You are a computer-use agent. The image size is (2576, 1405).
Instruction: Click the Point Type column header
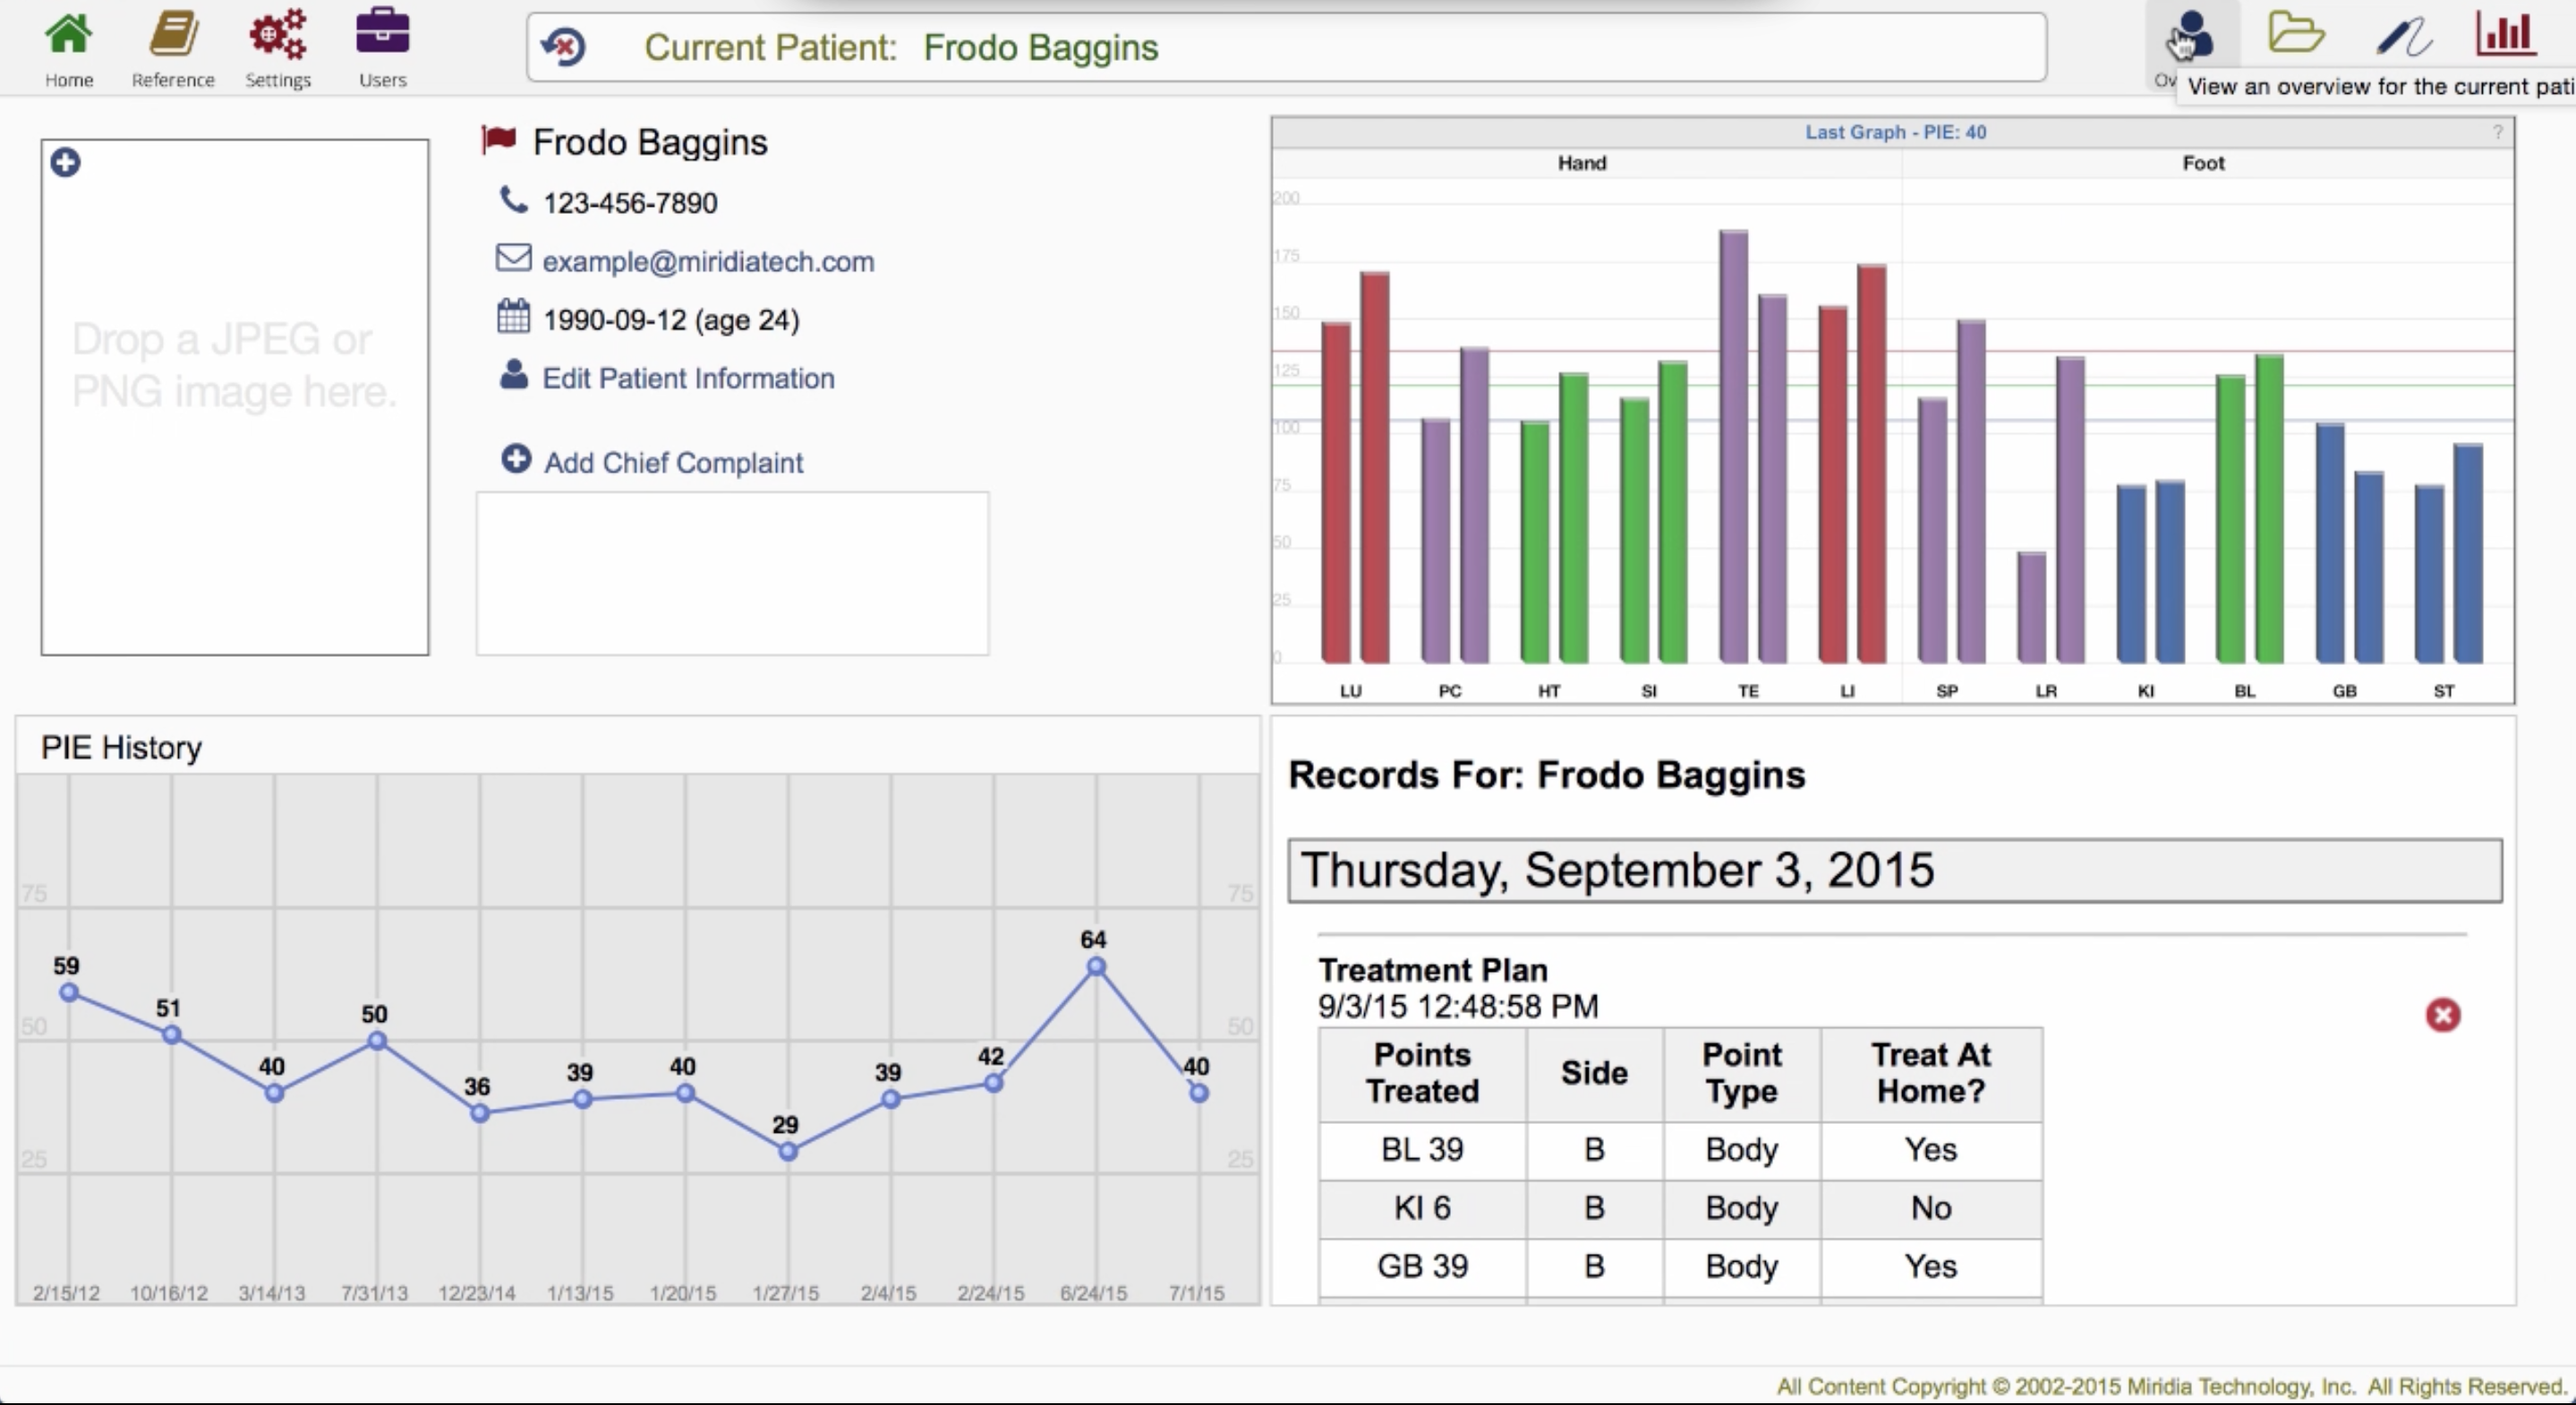1742,1073
